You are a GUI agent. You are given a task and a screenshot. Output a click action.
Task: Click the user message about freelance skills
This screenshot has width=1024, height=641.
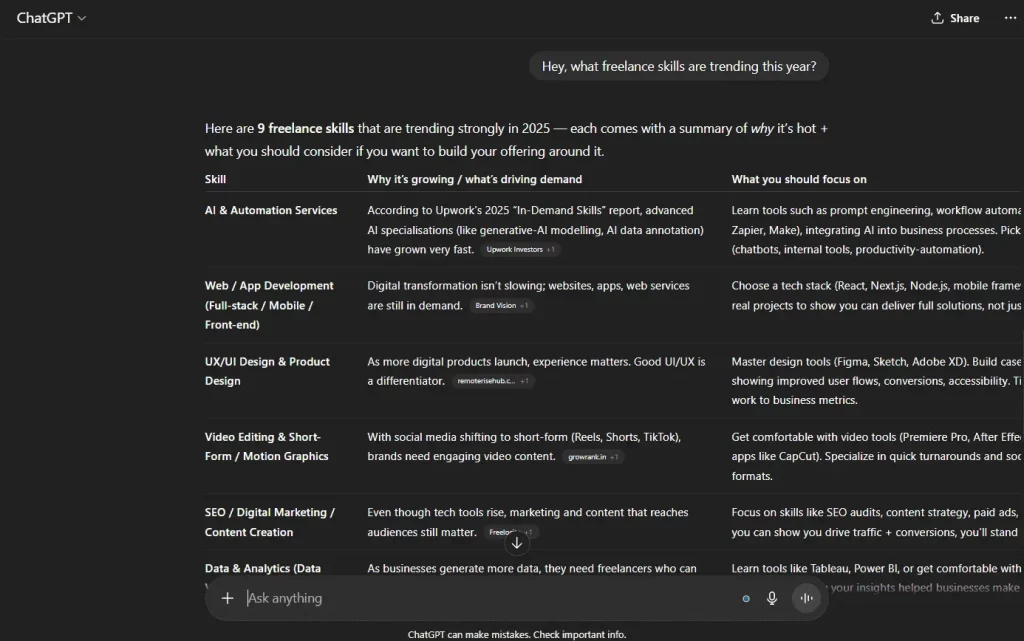[679, 67]
